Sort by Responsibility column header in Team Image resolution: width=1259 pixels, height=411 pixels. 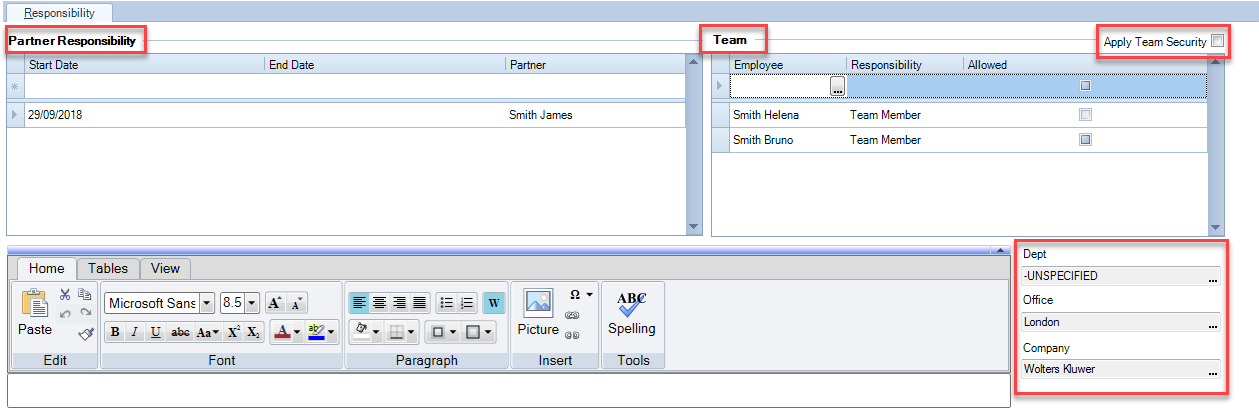[x=905, y=65]
